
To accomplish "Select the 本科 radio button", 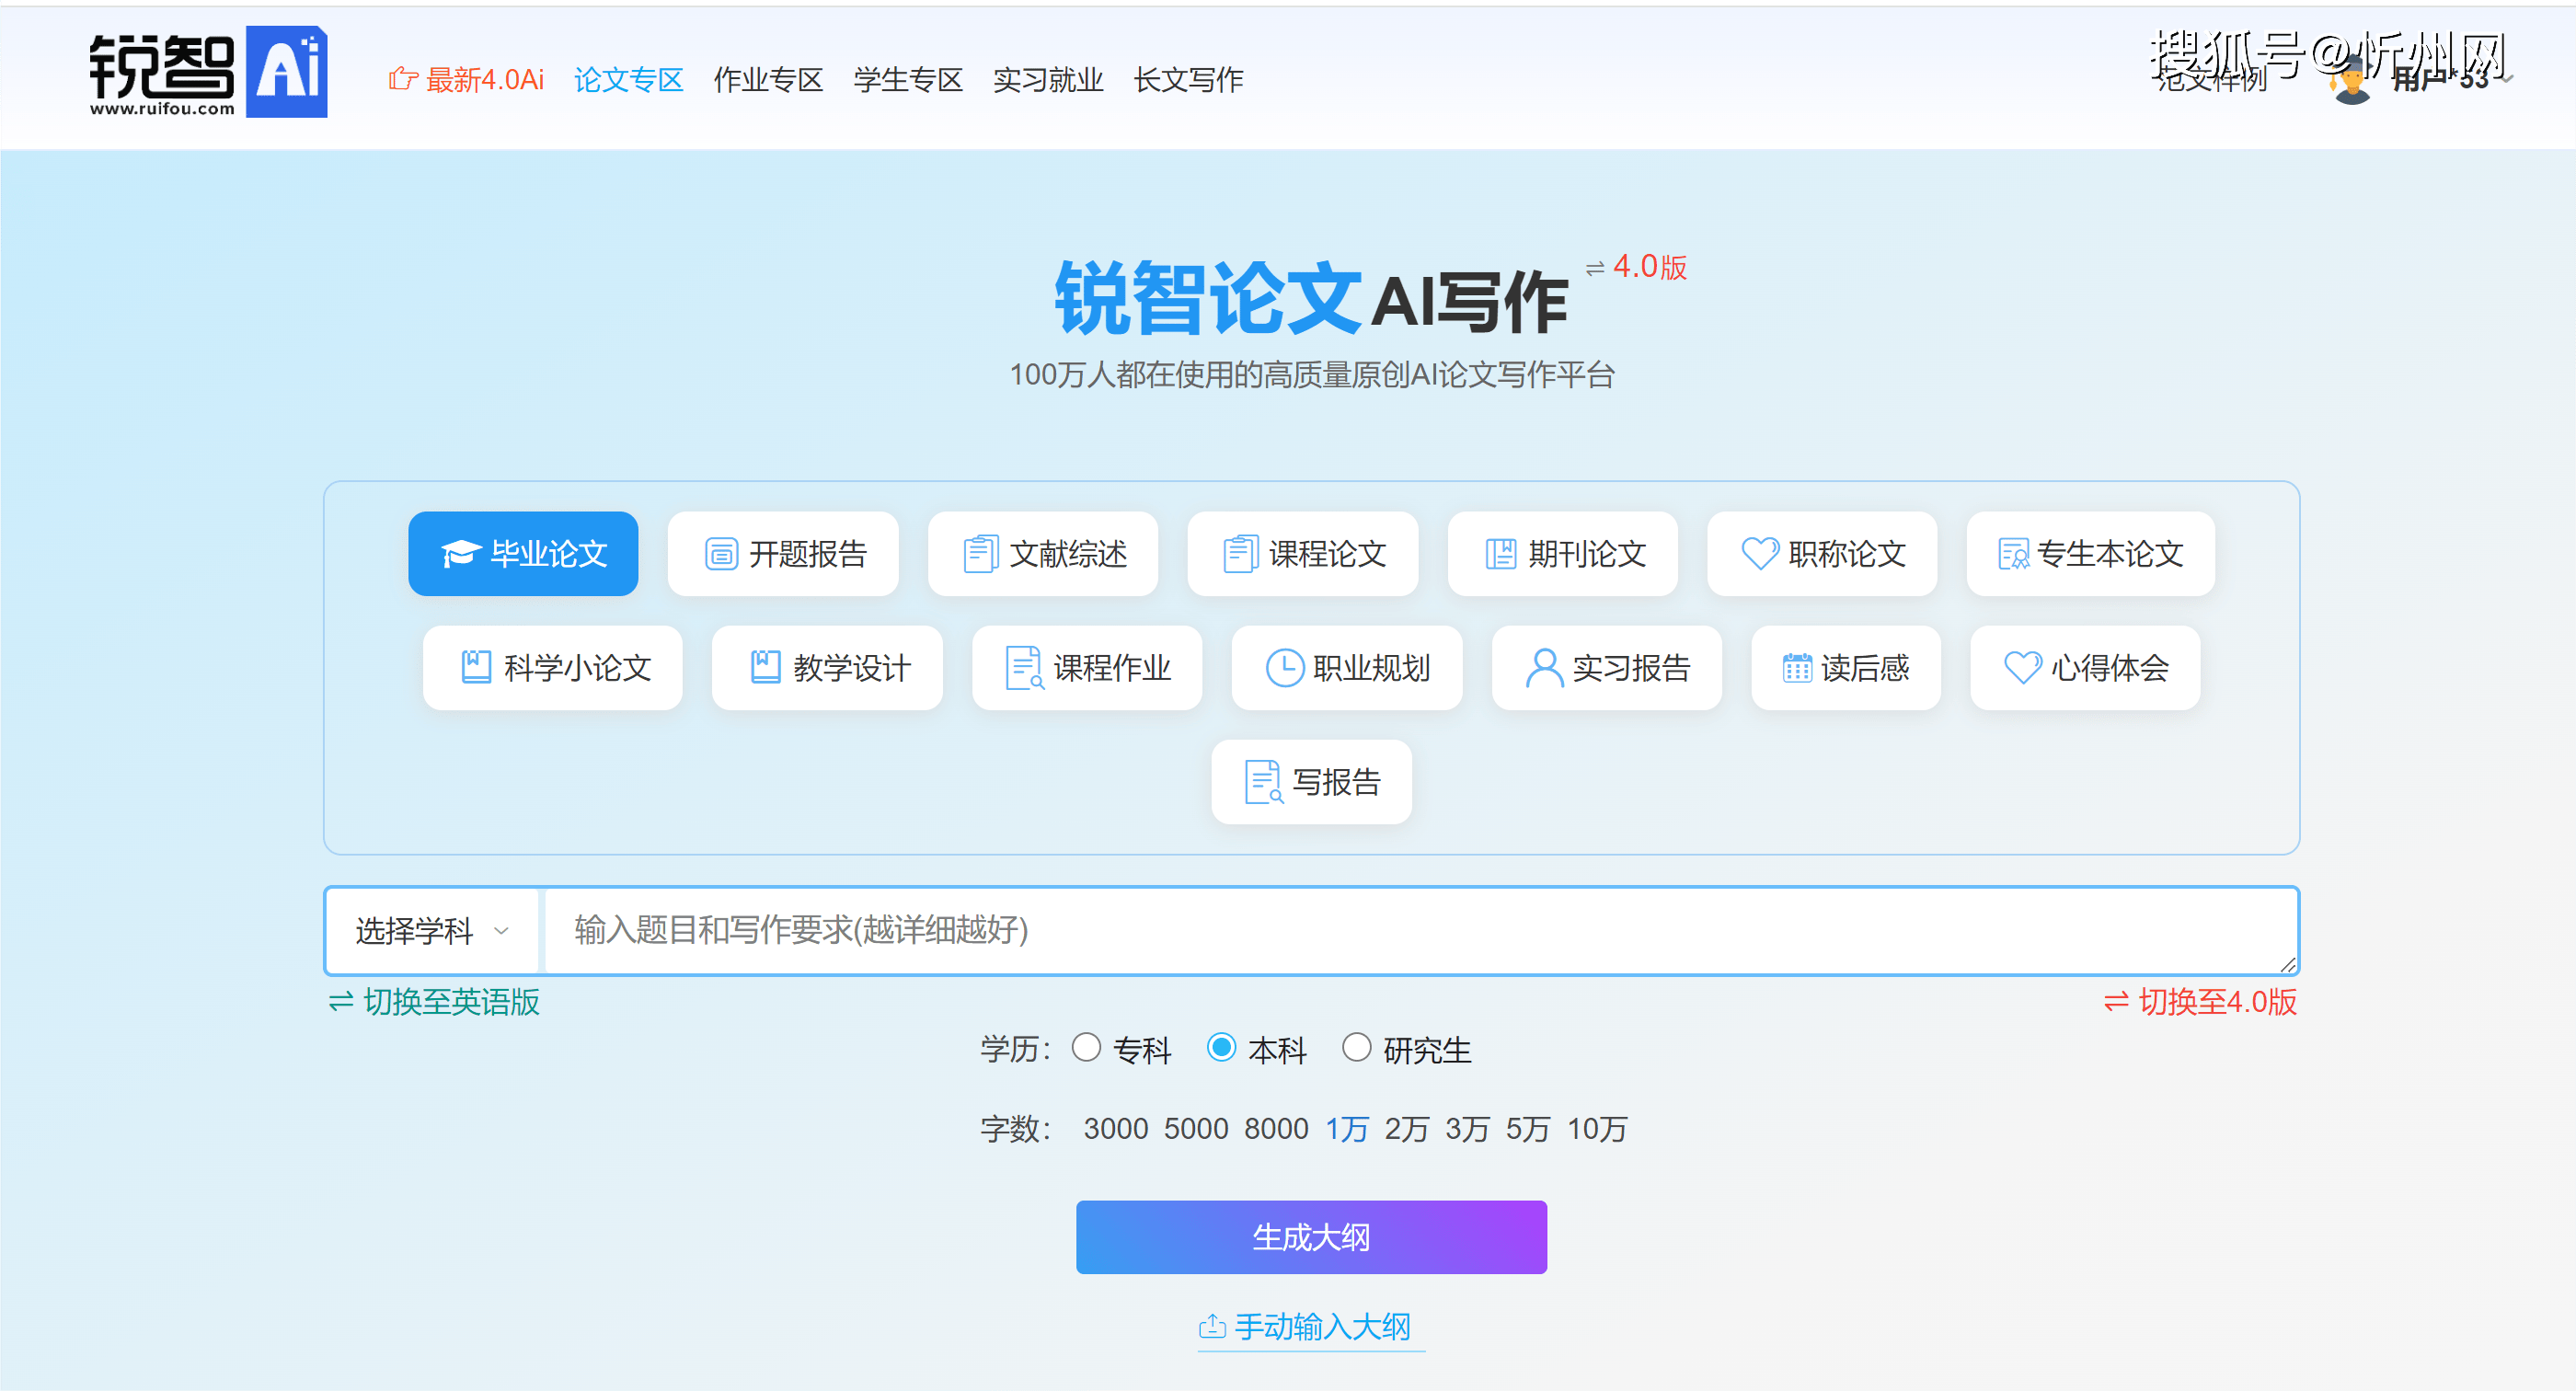I will pyautogui.click(x=1221, y=1048).
